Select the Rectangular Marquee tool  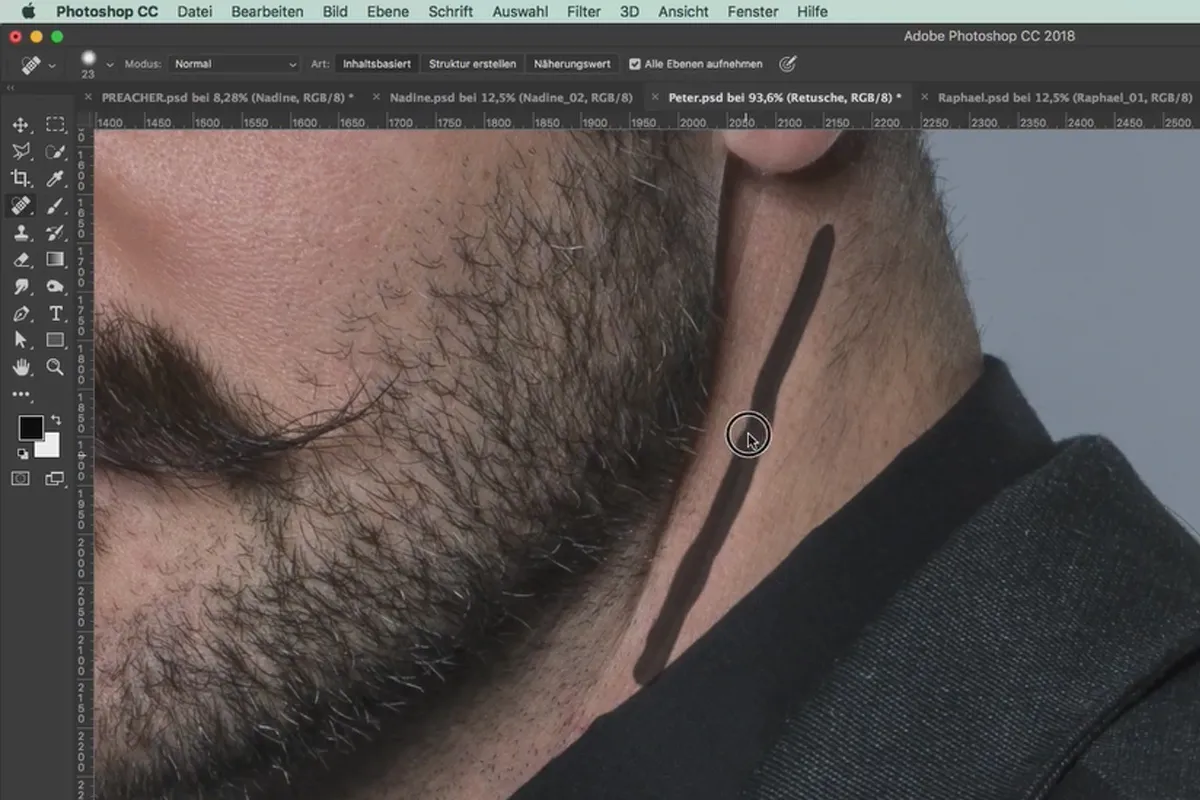click(x=55, y=125)
